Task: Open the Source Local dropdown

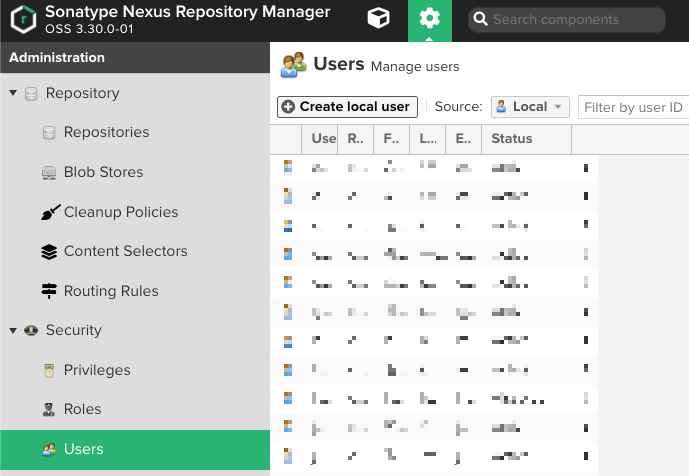Action: (x=530, y=107)
